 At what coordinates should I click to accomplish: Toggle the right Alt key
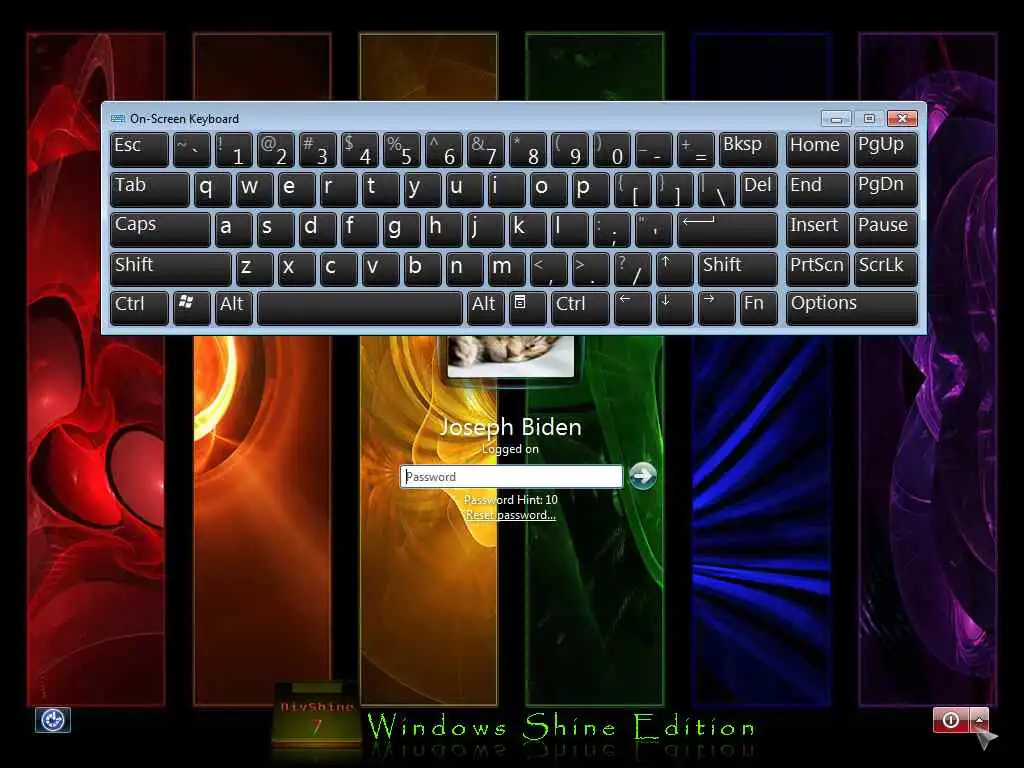coord(485,308)
